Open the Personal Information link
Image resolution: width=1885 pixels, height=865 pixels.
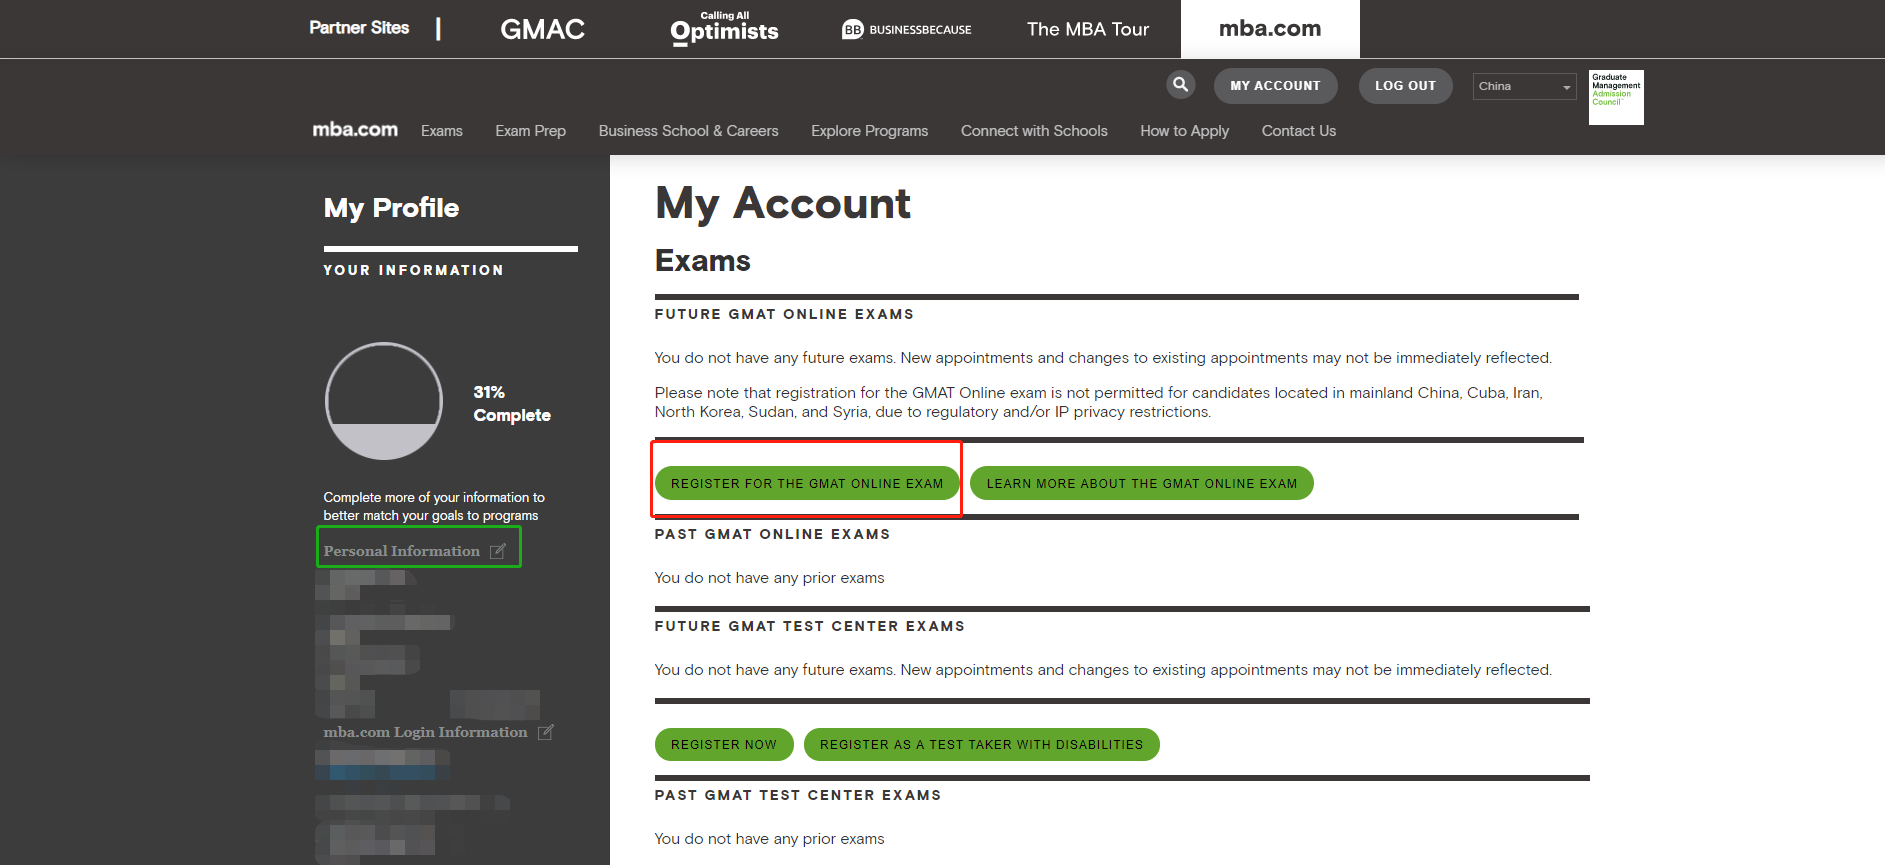[x=402, y=551]
